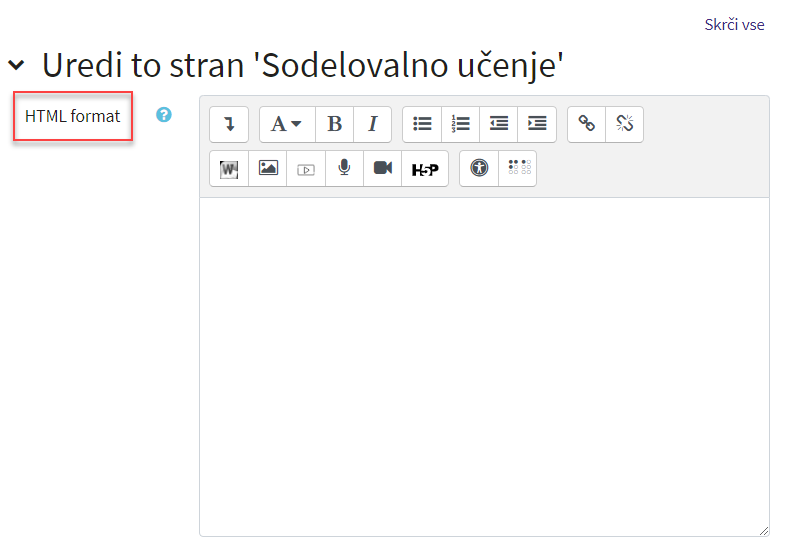
Task: Collapse the 'Uredi to stran' section
Action: tap(16, 66)
